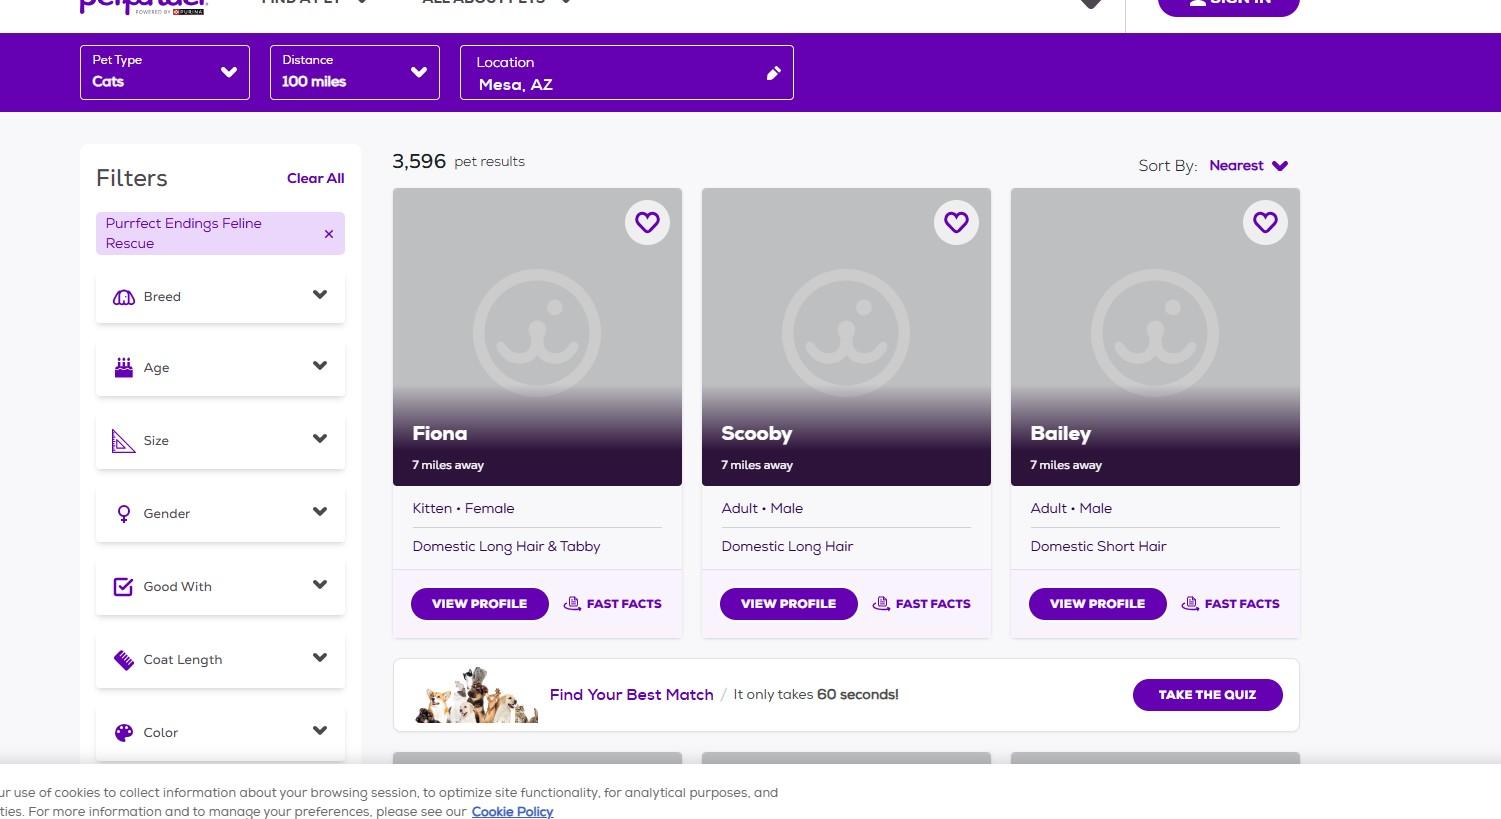Click the Coat Length comb icon
The height and width of the screenshot is (819, 1501).
tap(124, 660)
